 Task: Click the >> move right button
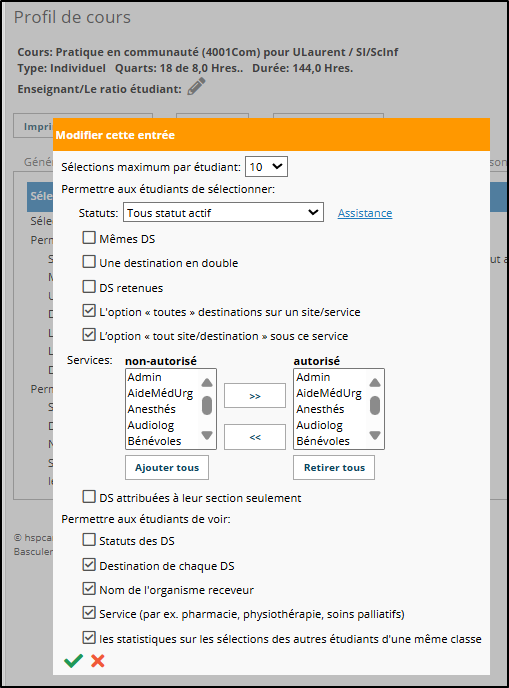click(x=255, y=396)
